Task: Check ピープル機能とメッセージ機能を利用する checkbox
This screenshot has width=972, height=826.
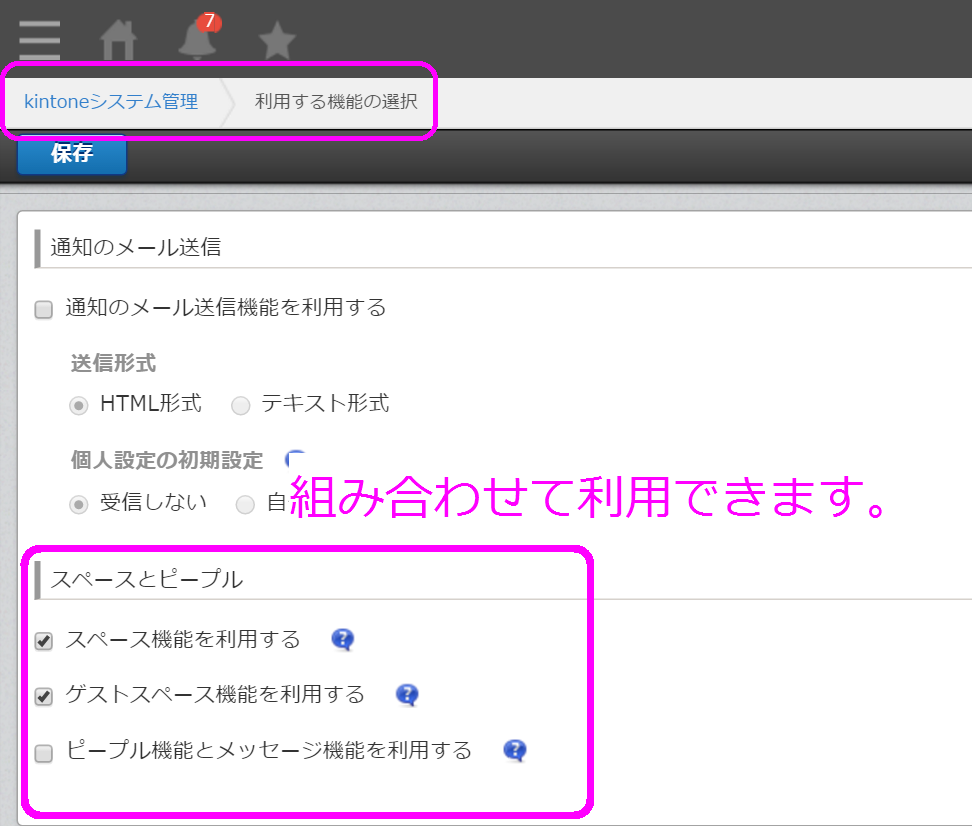Action: 43,753
